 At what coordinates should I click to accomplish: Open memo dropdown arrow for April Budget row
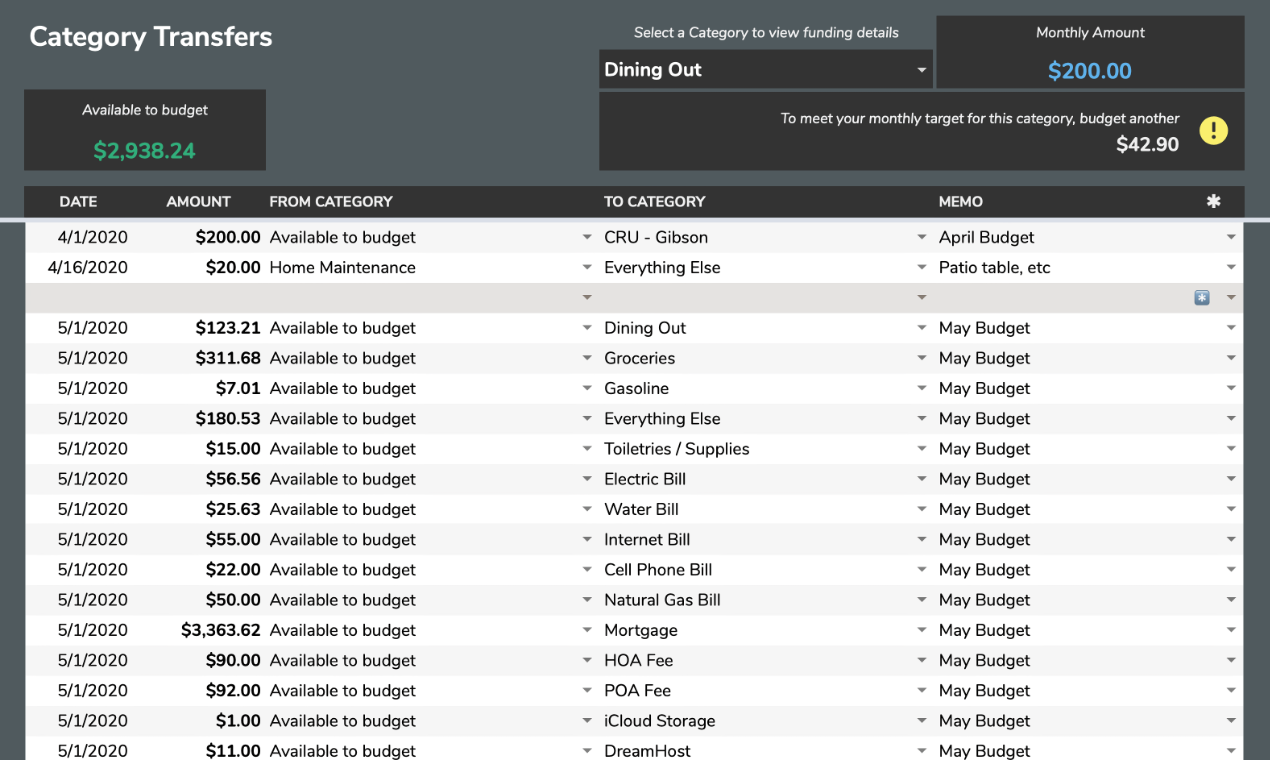pyautogui.click(x=1231, y=238)
